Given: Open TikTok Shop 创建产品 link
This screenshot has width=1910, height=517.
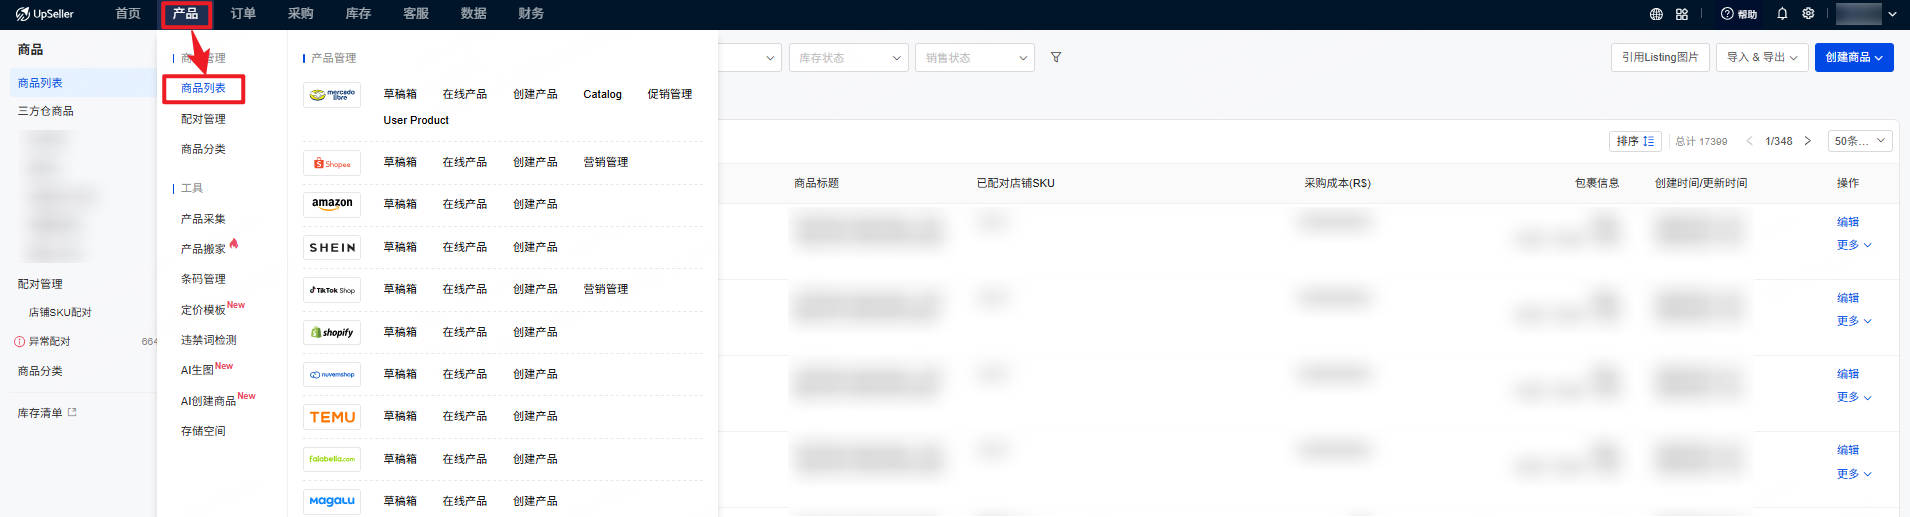Looking at the screenshot, I should point(535,289).
